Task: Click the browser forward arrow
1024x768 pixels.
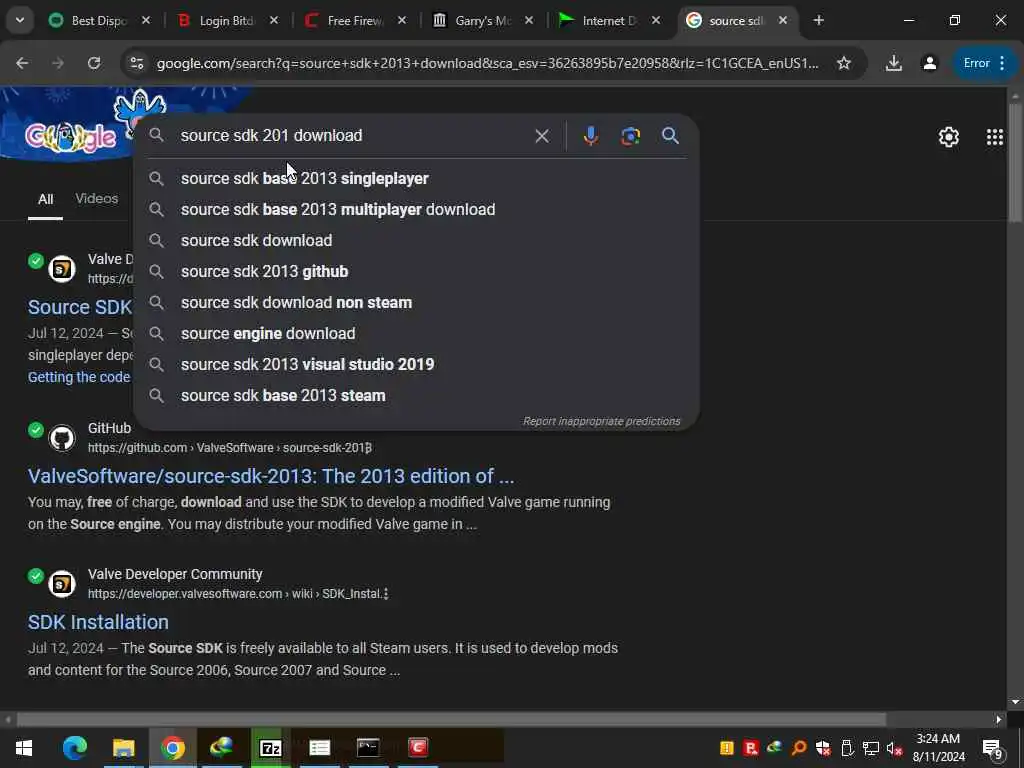Action: [x=58, y=63]
